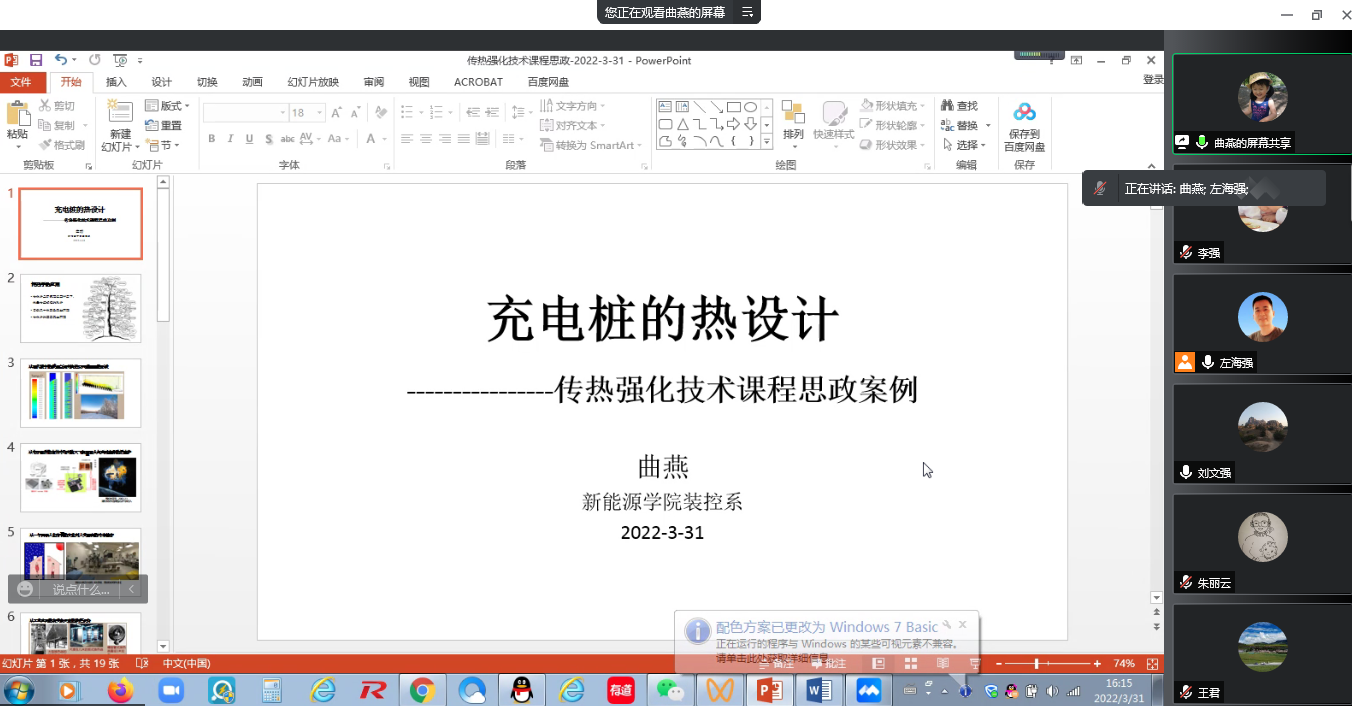Click the Save icon in quick access toolbar
The width and height of the screenshot is (1352, 706).
coord(36,60)
